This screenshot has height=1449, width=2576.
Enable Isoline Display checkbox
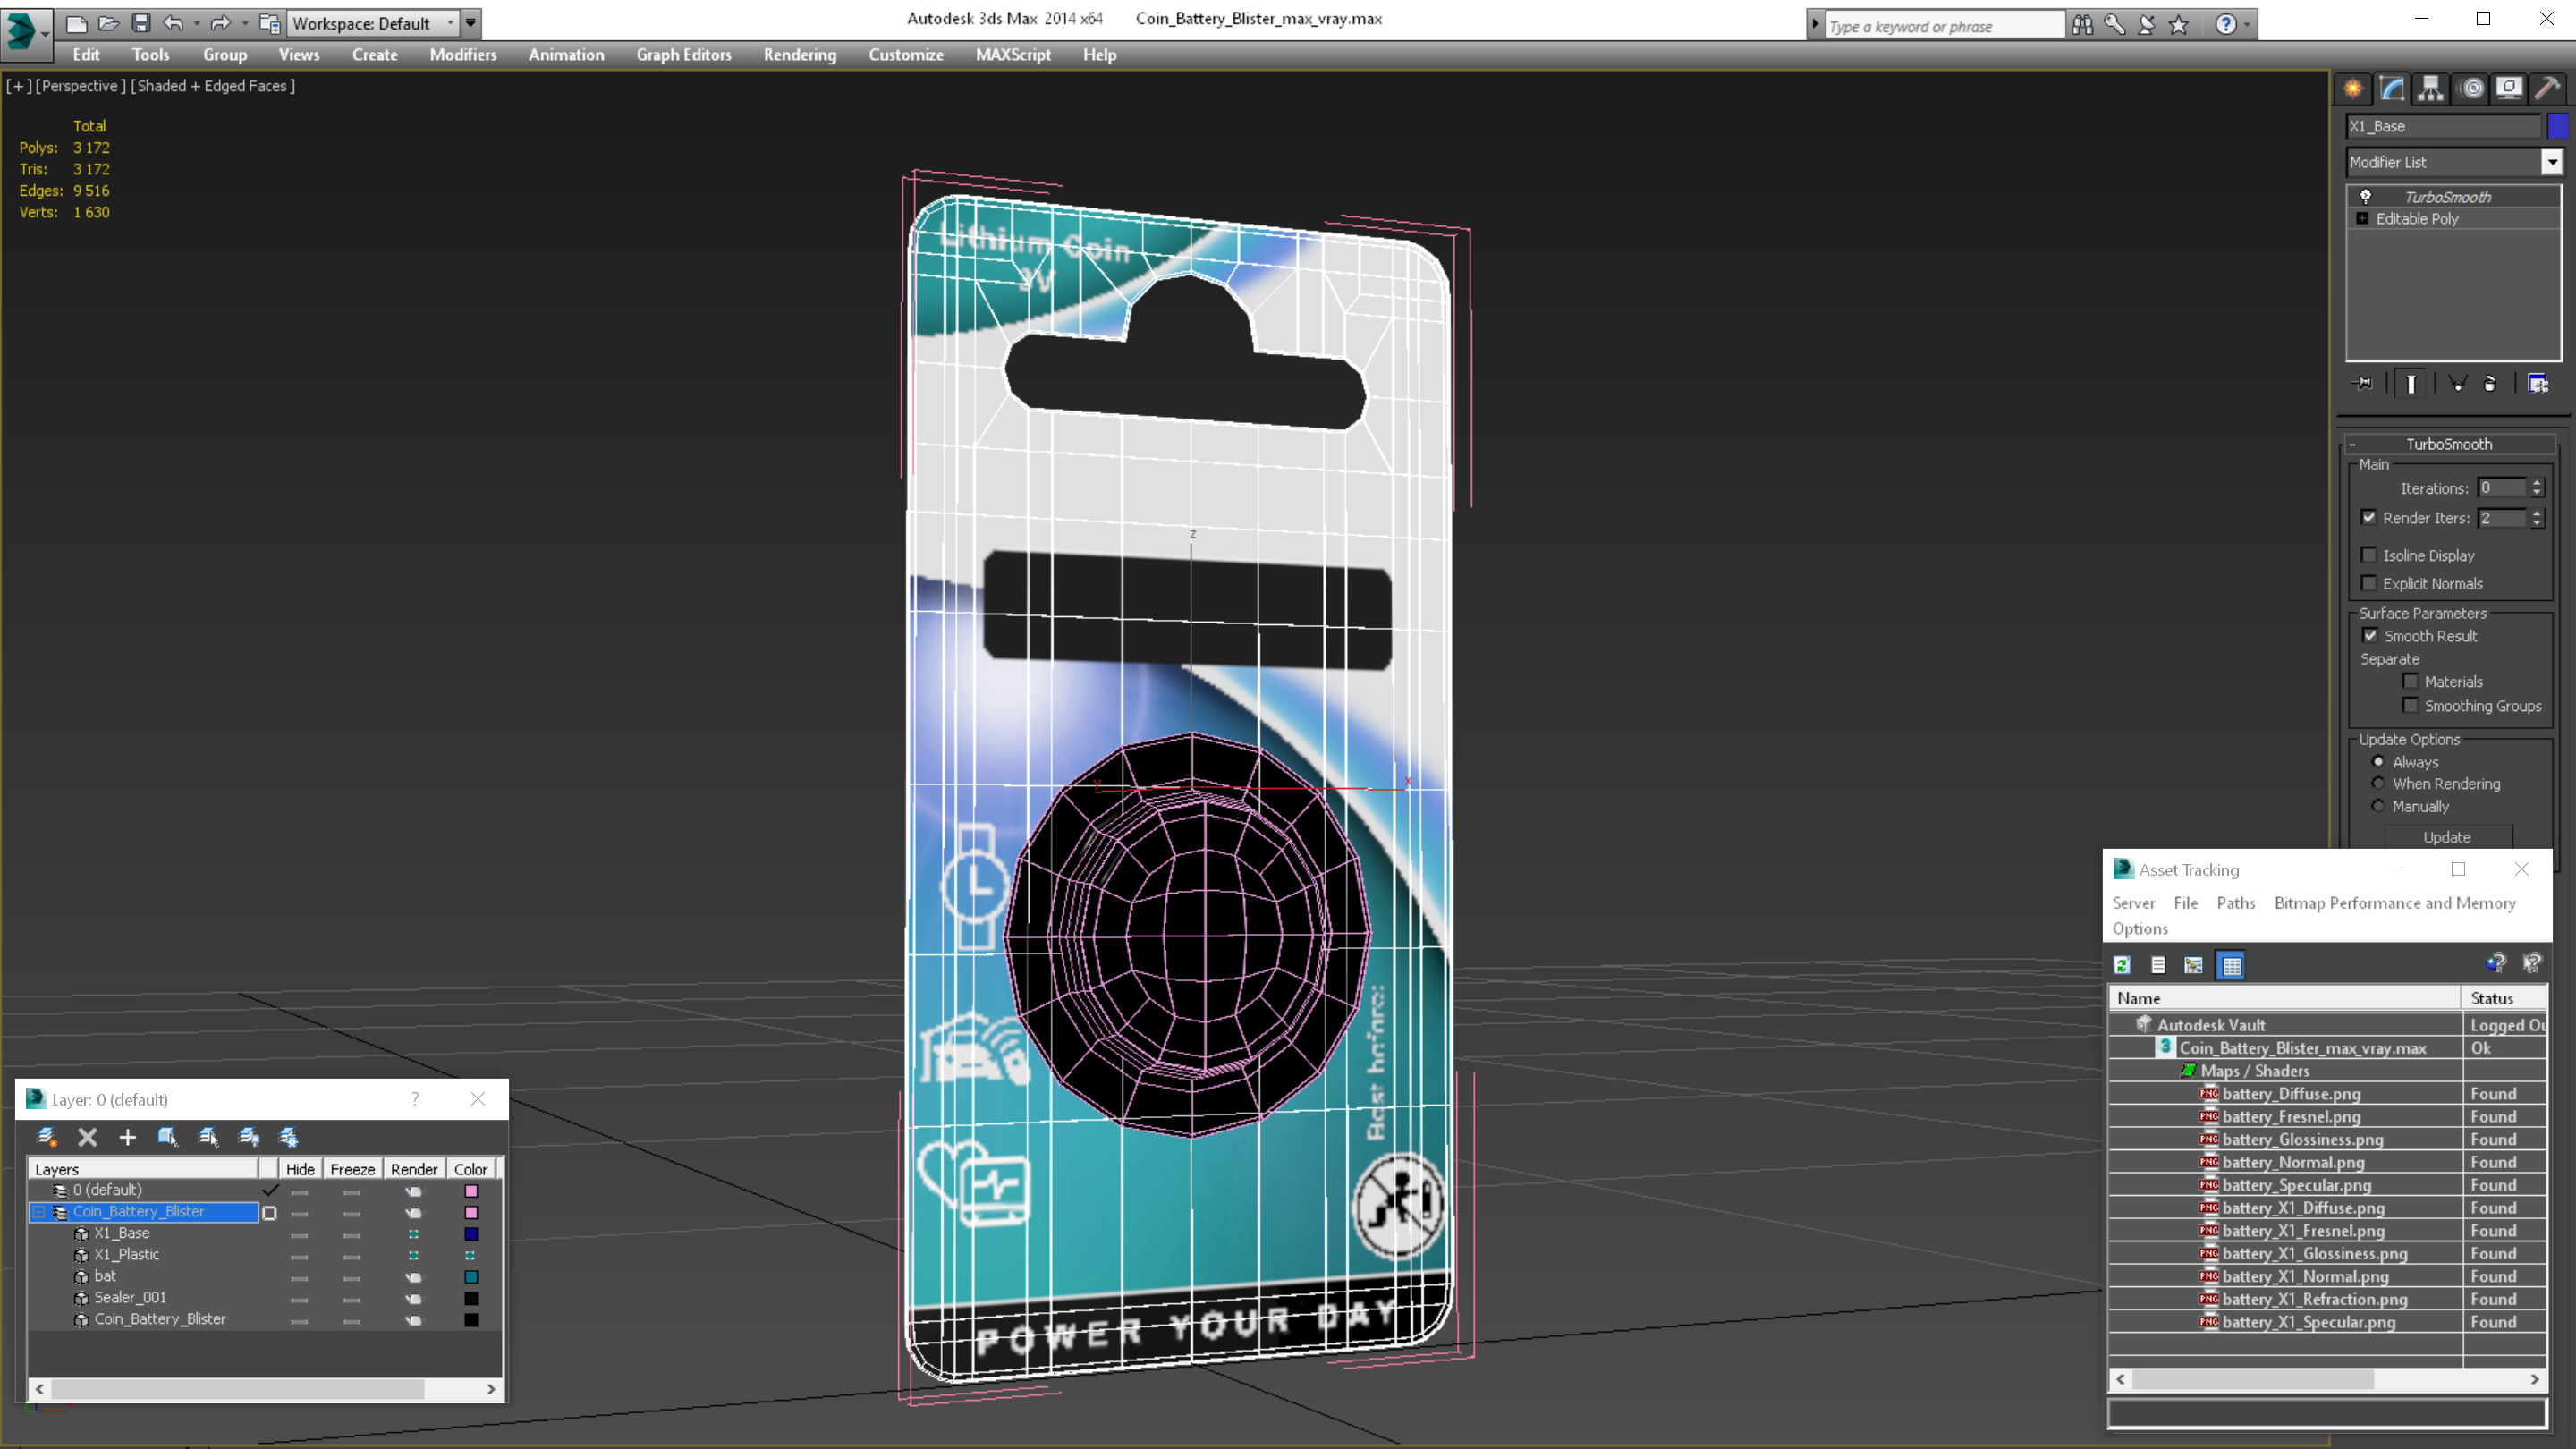pos(2369,555)
